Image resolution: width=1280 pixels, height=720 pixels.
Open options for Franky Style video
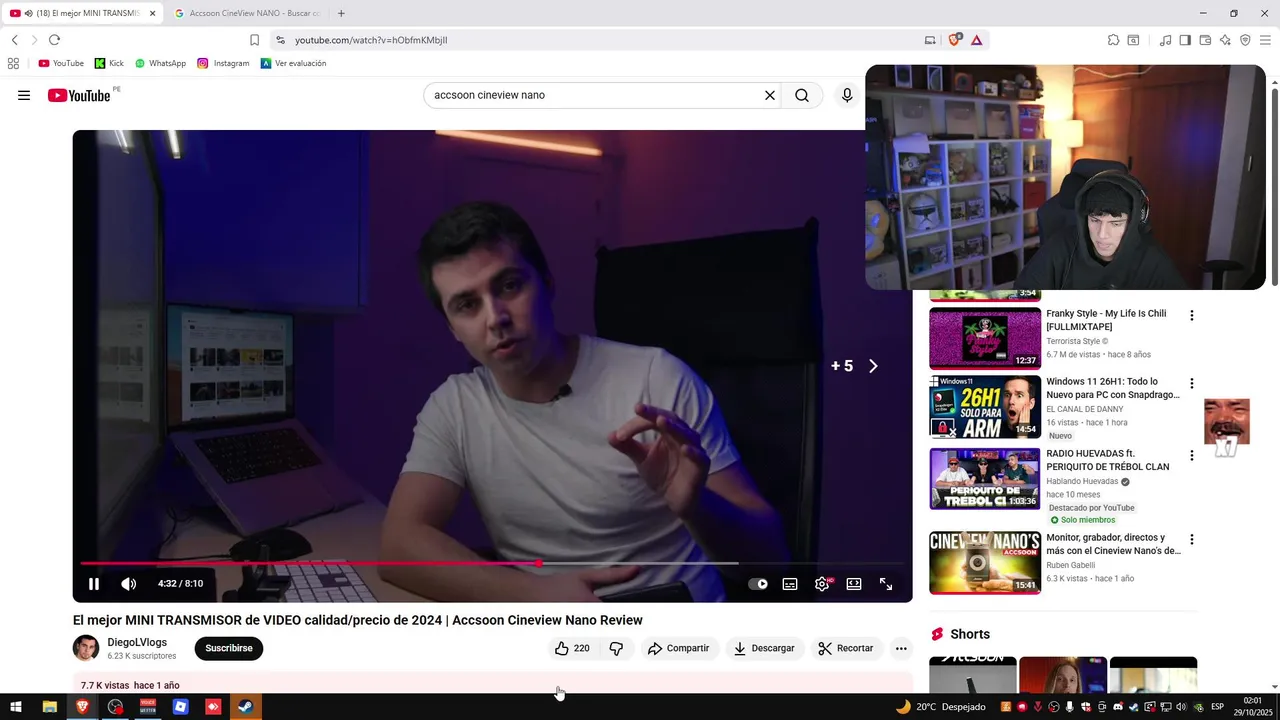pos(1191,315)
